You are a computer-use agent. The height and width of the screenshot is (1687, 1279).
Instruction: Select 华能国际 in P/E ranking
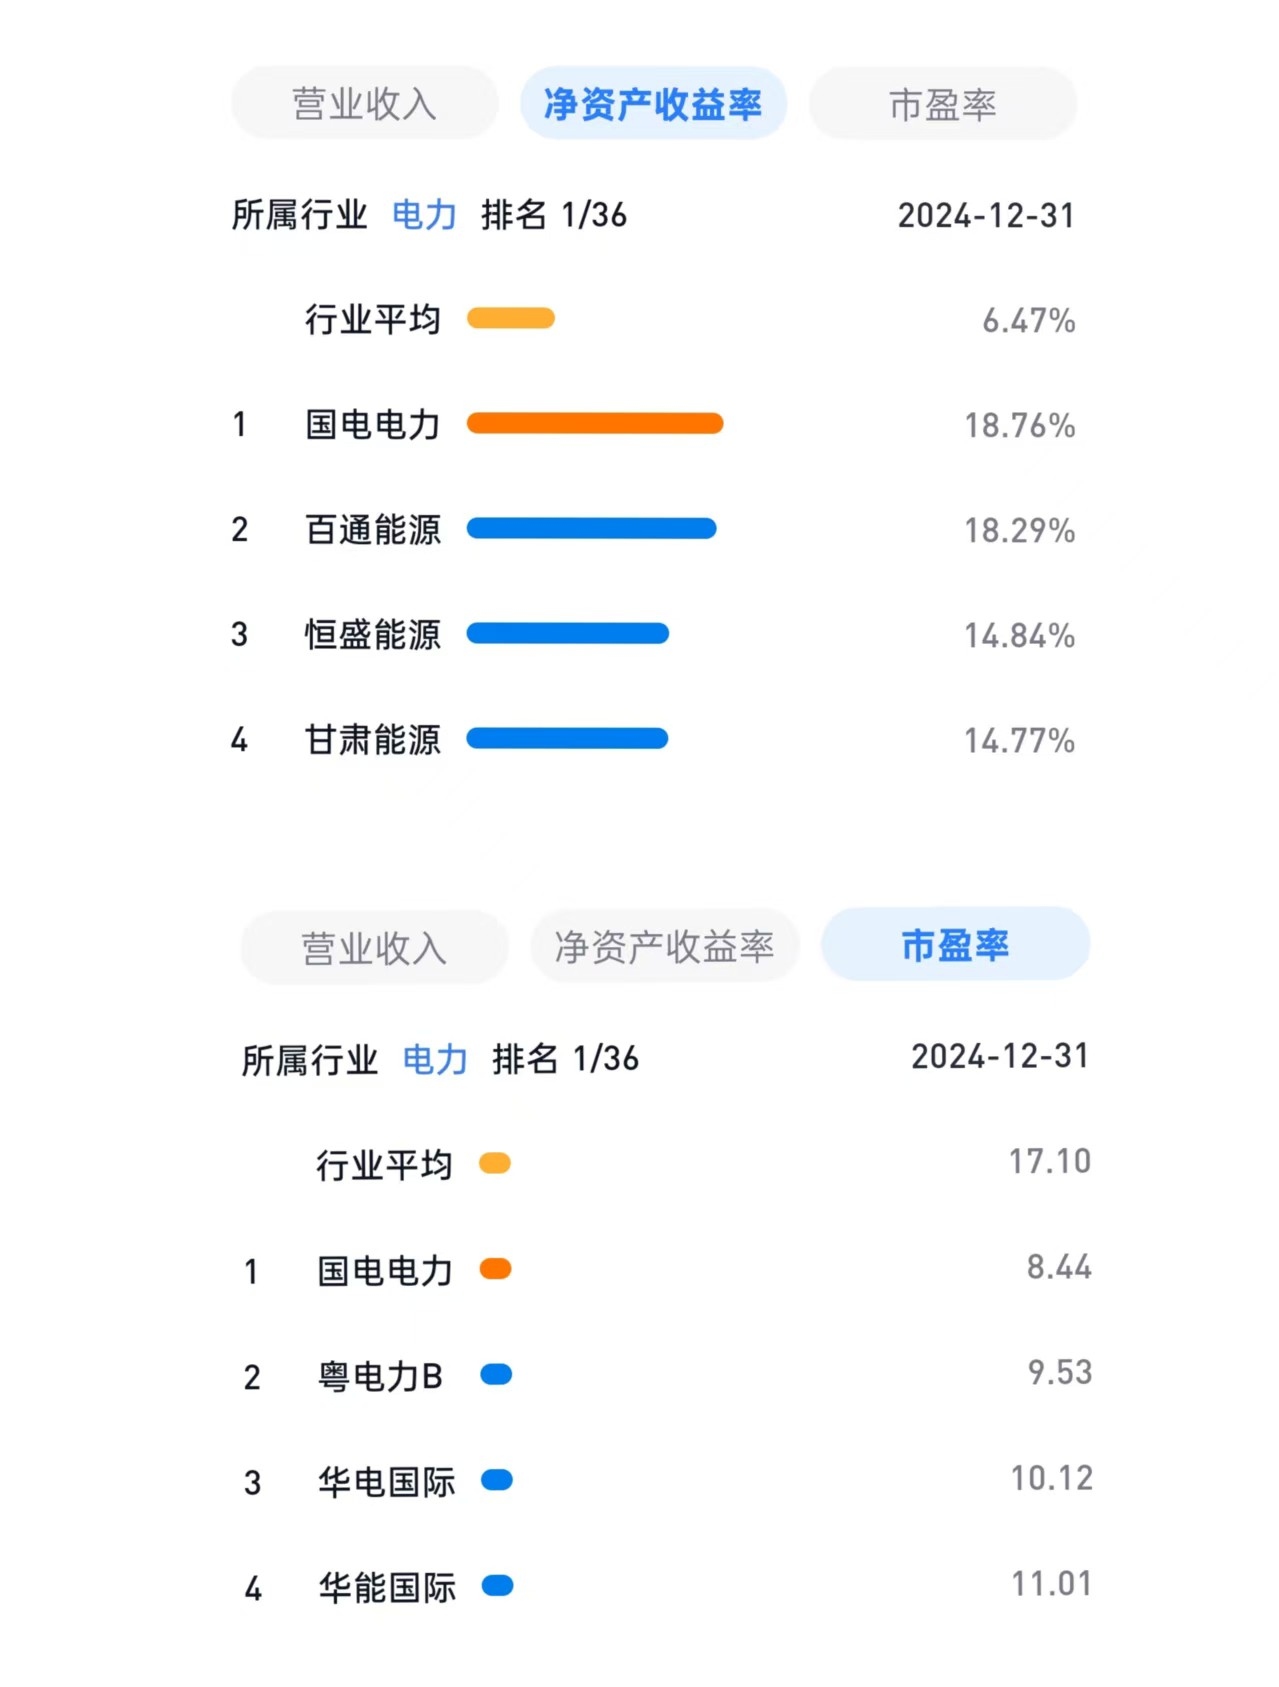tap(387, 1587)
